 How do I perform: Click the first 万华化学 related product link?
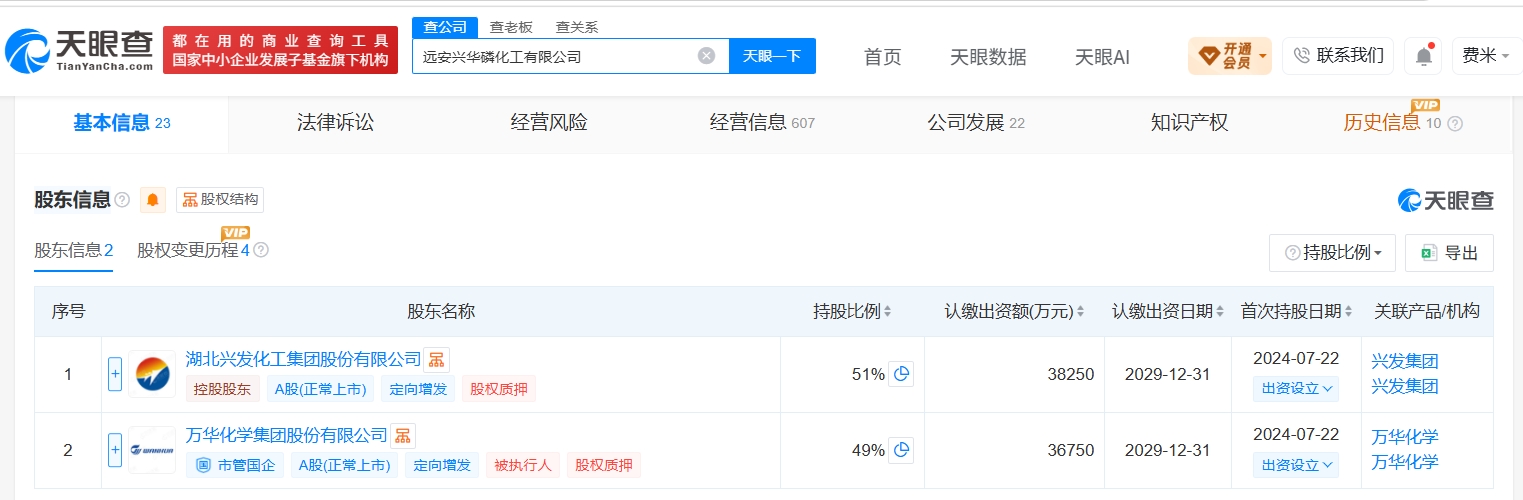tap(1405, 438)
